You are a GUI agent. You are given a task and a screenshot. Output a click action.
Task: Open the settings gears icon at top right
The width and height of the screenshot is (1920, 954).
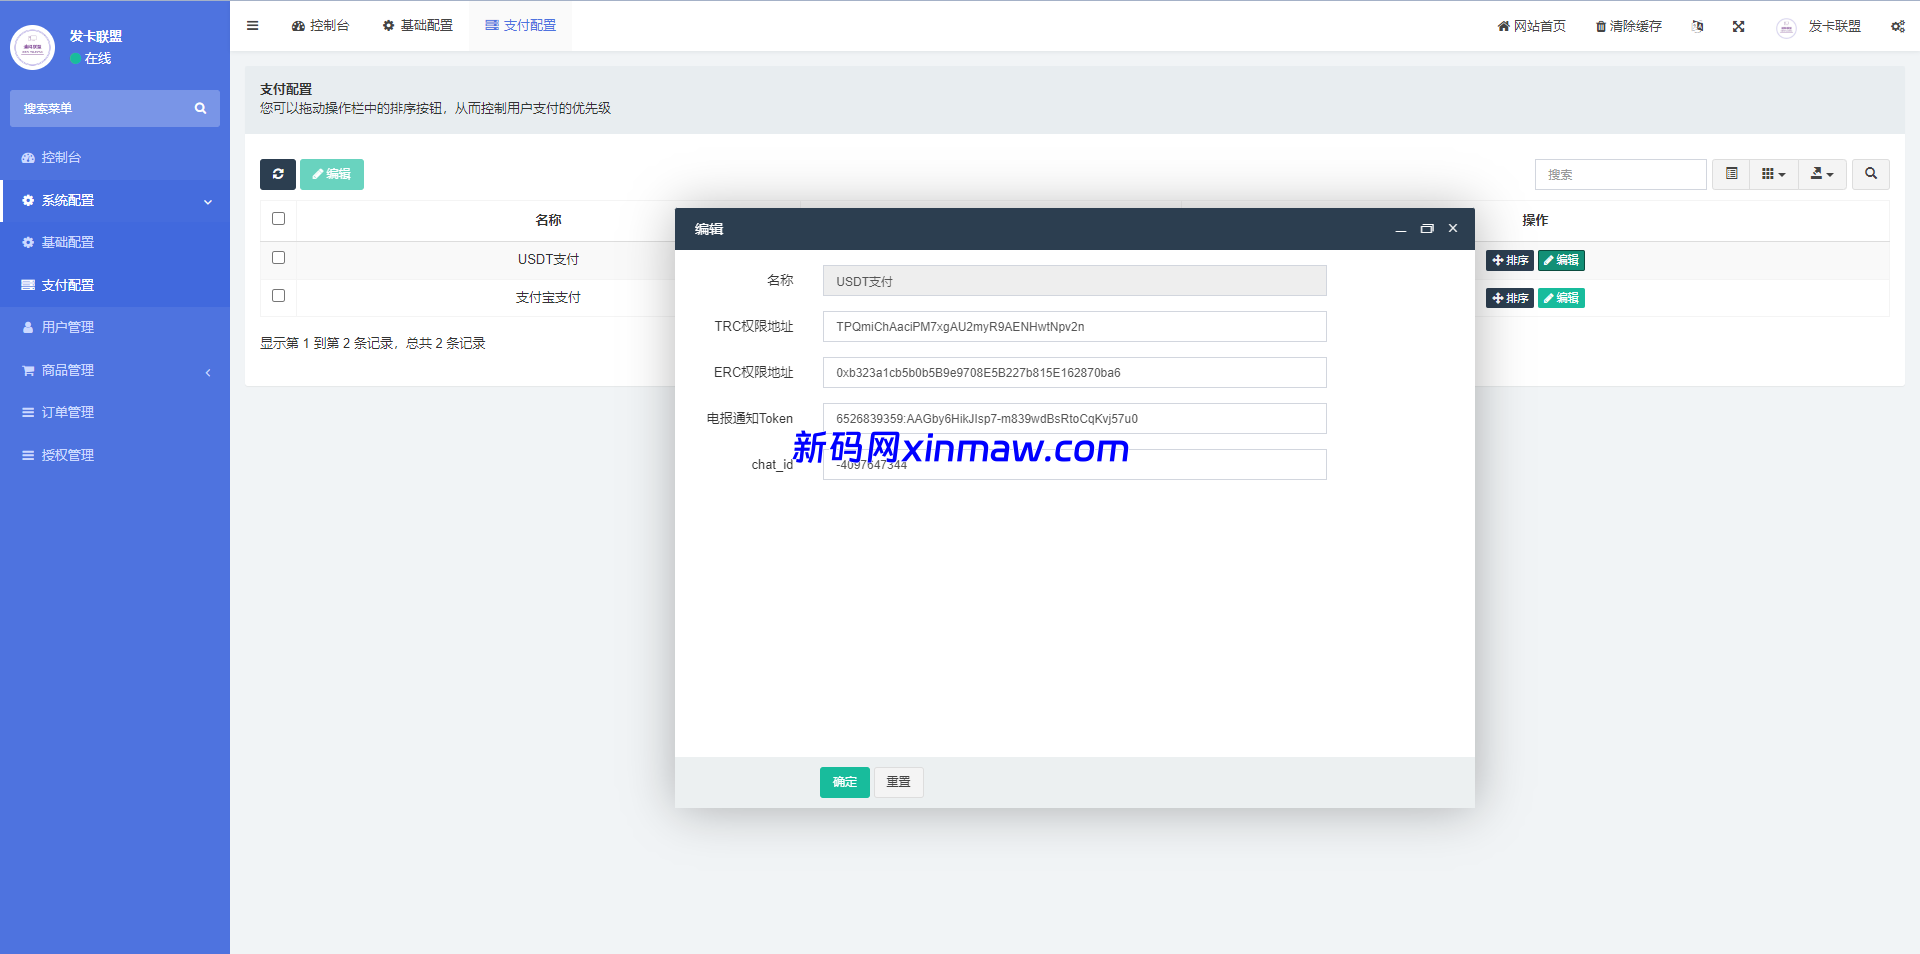coord(1897,27)
